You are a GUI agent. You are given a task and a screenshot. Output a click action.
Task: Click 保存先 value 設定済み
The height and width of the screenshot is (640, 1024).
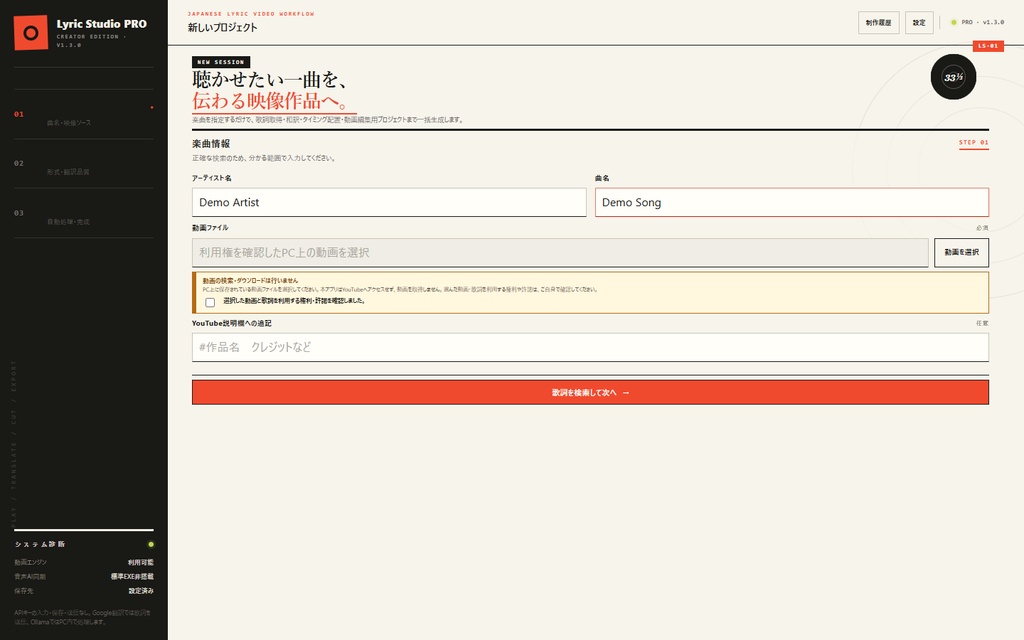[141, 591]
